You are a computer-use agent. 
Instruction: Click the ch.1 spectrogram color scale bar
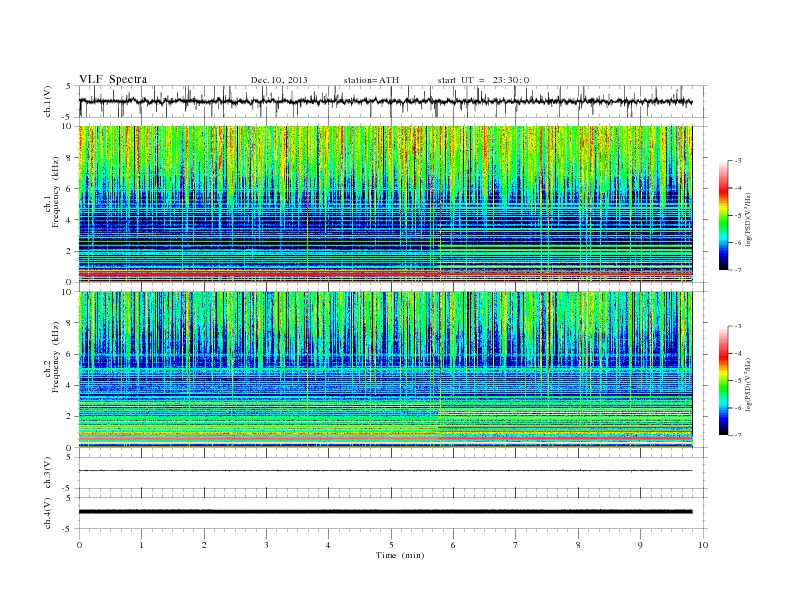723,215
